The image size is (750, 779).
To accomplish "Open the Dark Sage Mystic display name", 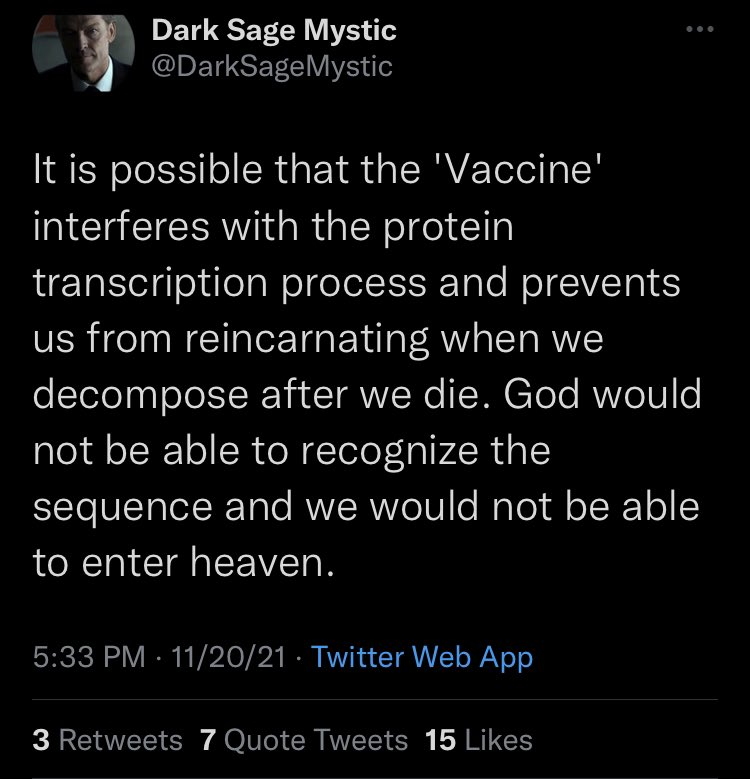I will [274, 31].
